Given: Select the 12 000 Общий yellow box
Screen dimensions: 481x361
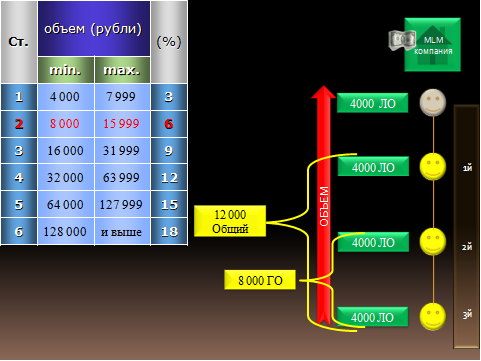Looking at the screenshot, I should 230,221.
